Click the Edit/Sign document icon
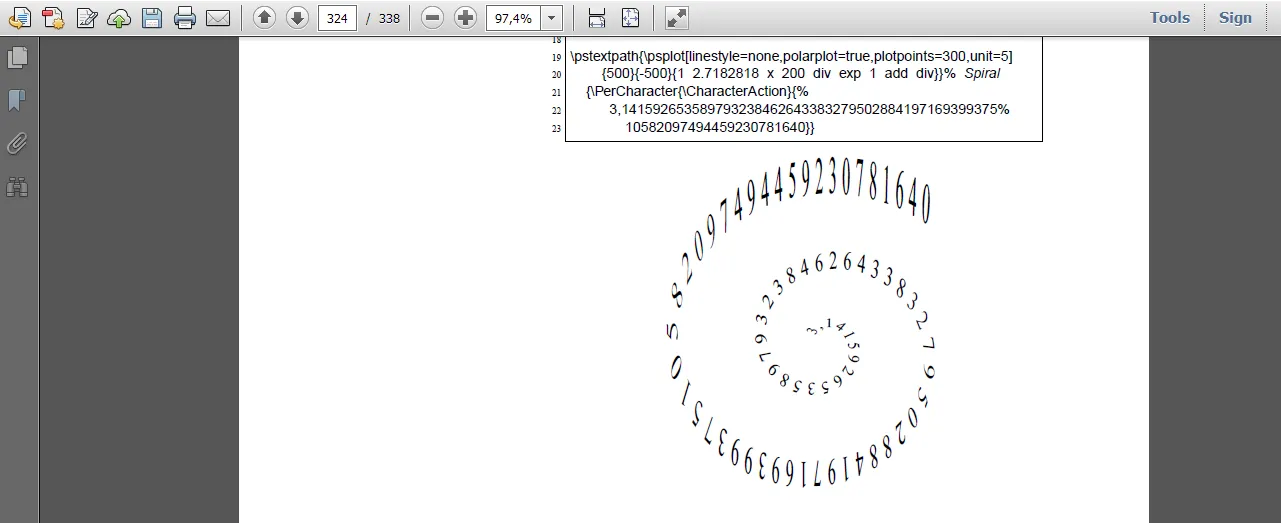This screenshot has width=1281, height=523. coord(87,17)
